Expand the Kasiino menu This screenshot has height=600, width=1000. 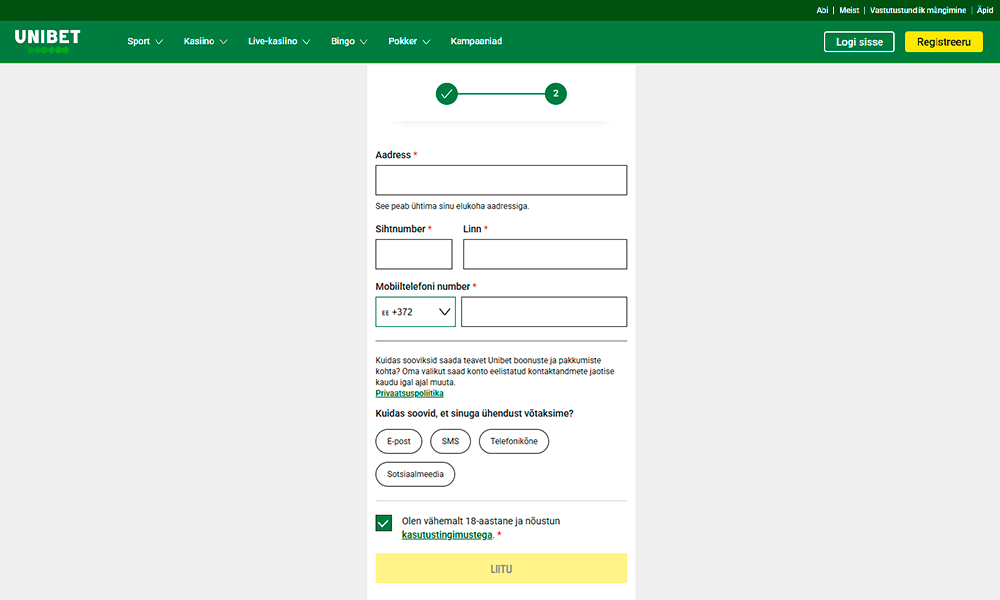tap(205, 42)
